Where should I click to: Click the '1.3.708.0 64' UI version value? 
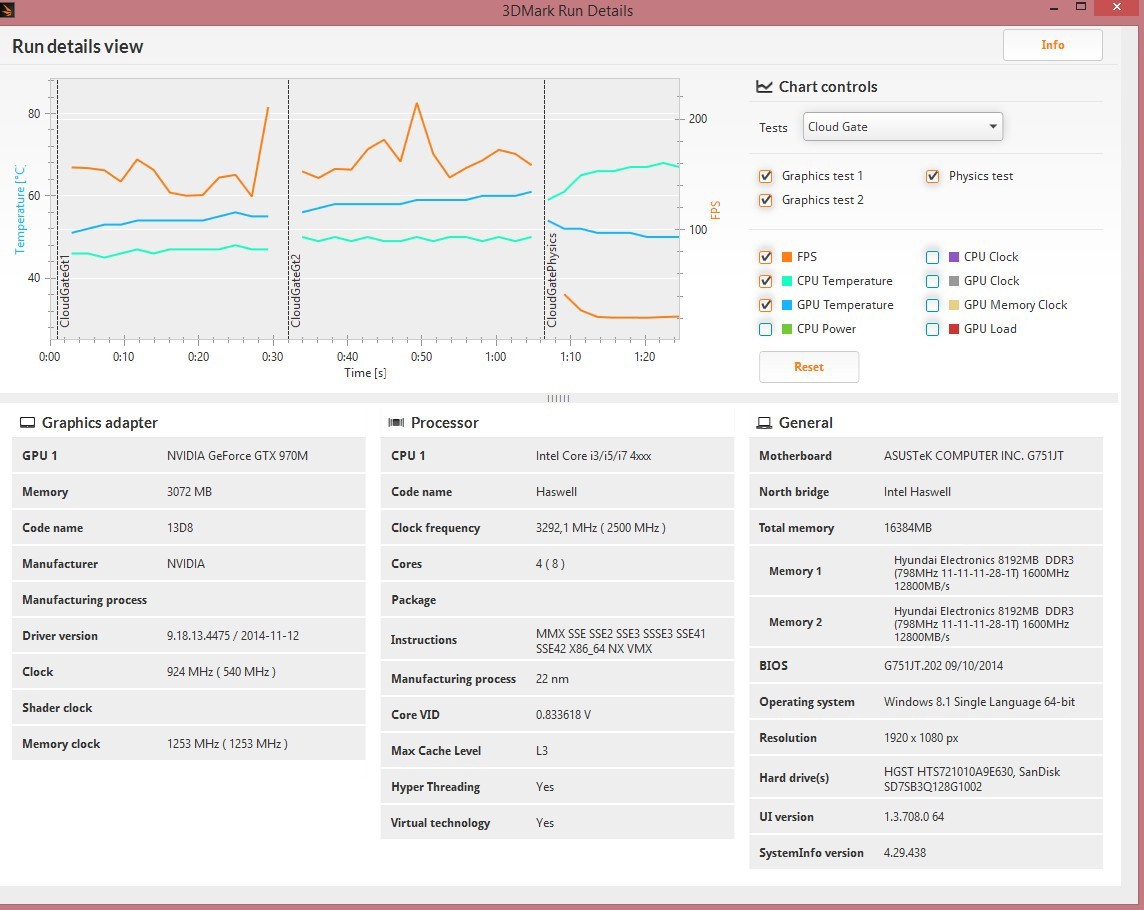click(913, 817)
